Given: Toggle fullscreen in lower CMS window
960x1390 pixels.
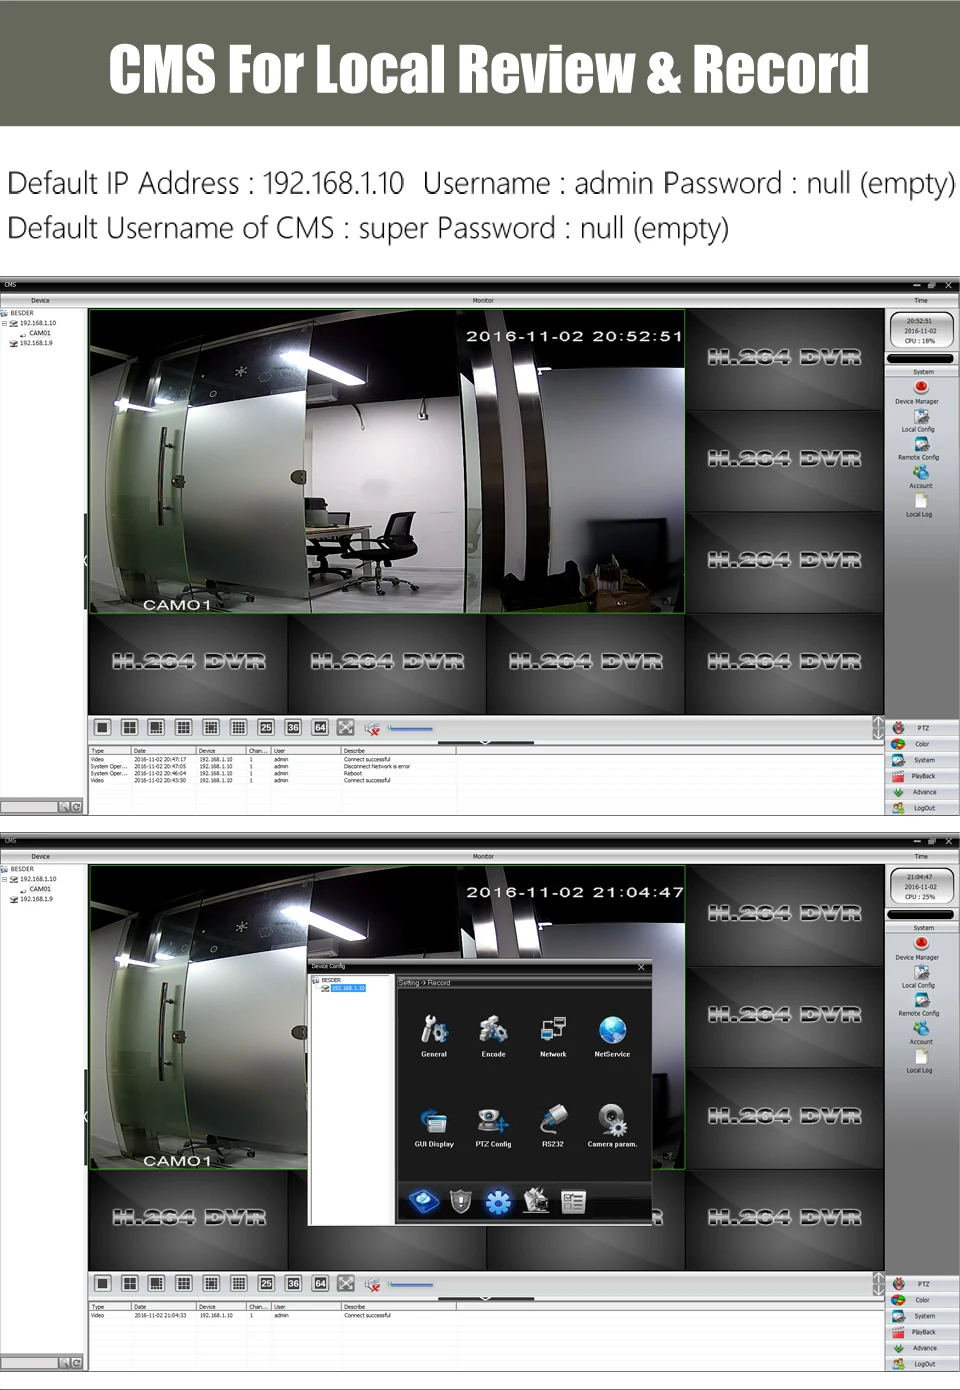Looking at the screenshot, I should point(346,1283).
